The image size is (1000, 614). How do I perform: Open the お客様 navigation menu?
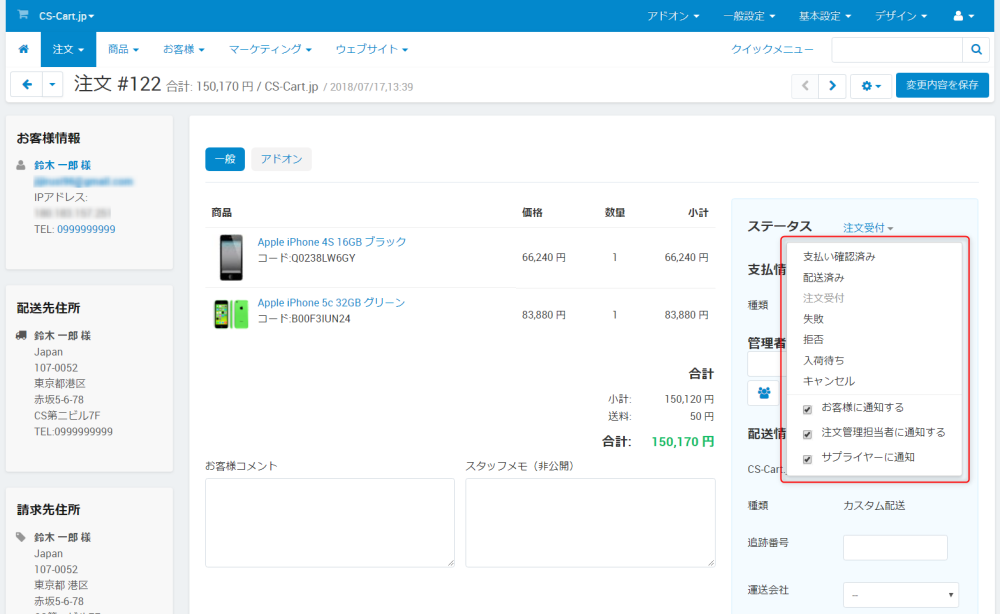coord(183,49)
